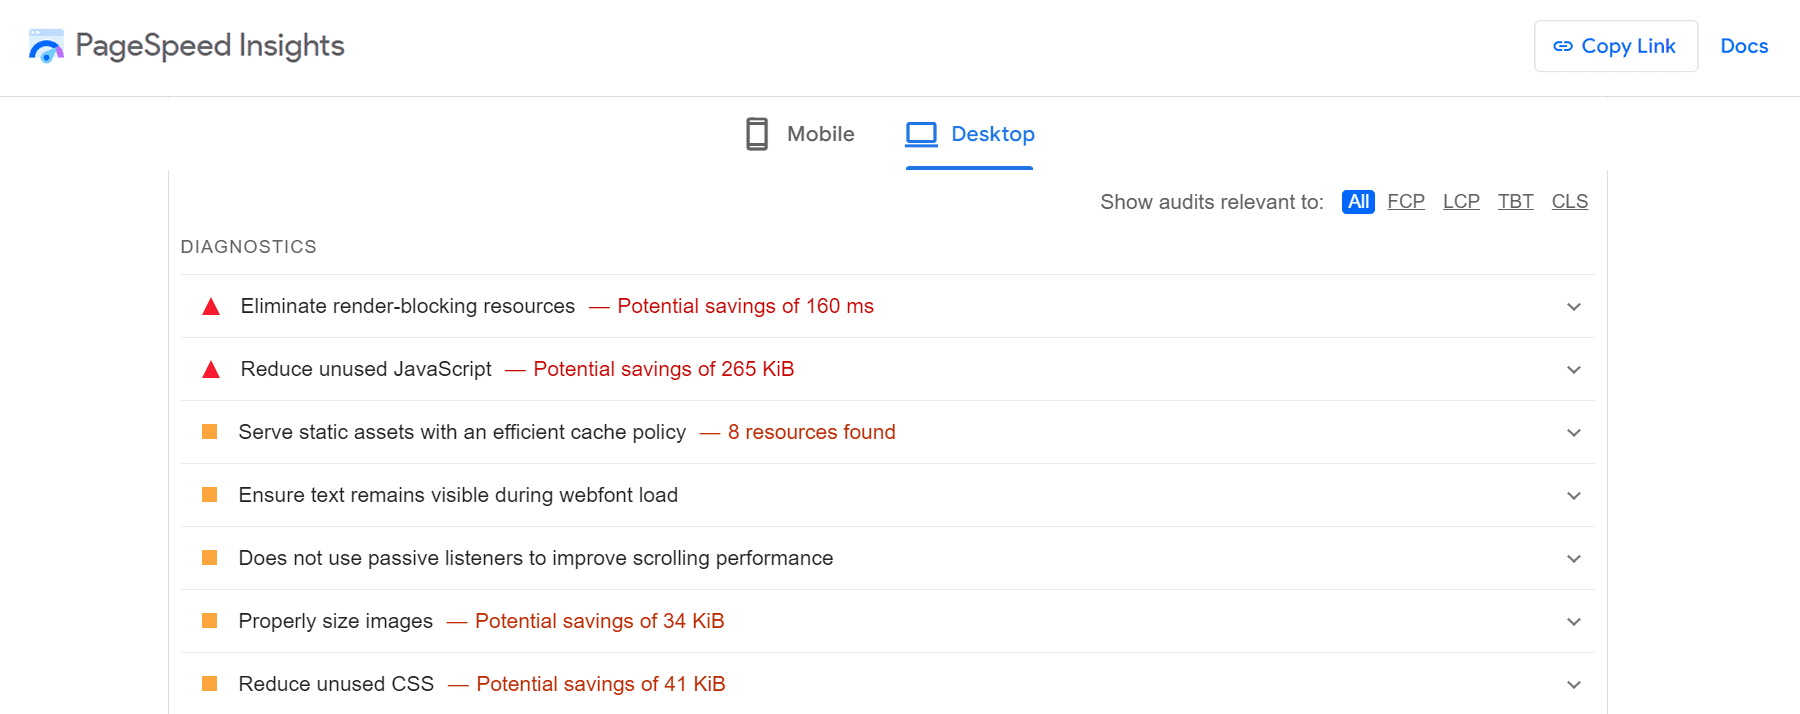Click 'Reduce unused CSS' text

(x=336, y=684)
